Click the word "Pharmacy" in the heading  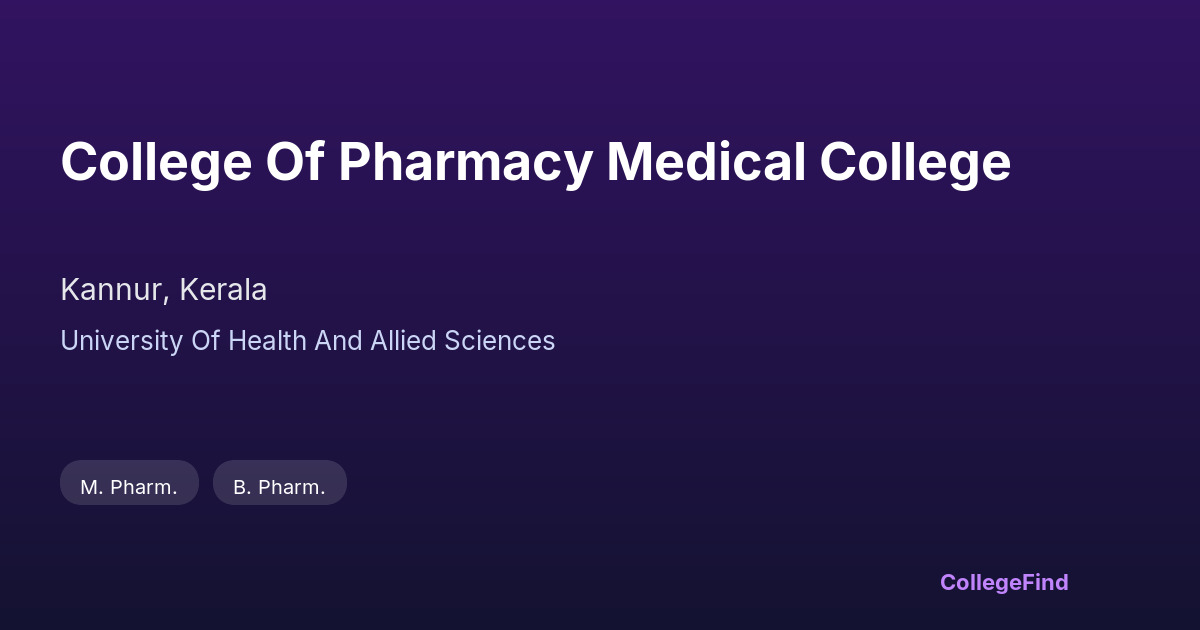465,162
